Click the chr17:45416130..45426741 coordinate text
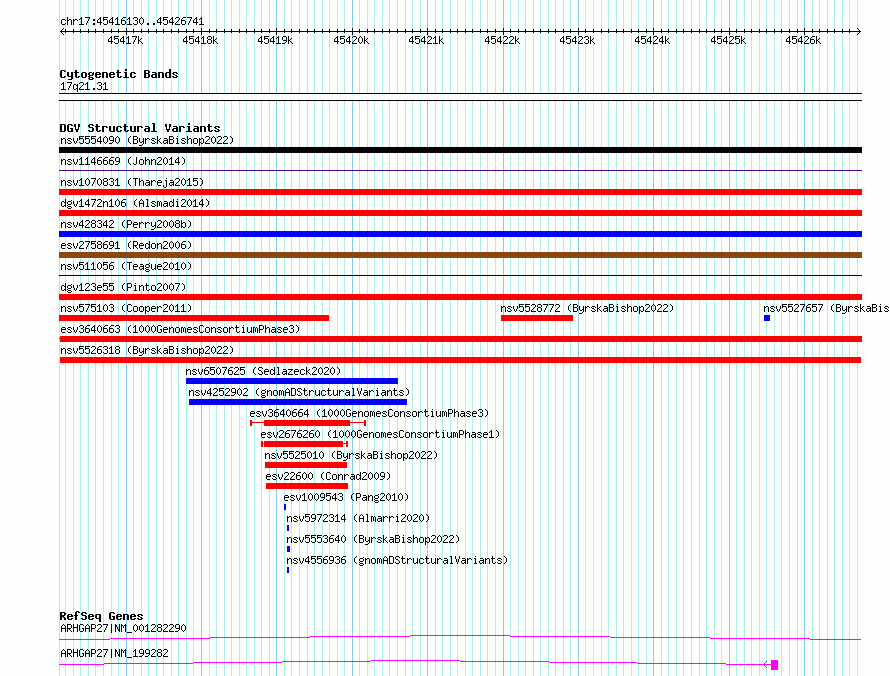Image resolution: width=890 pixels, height=676 pixels. [x=132, y=21]
